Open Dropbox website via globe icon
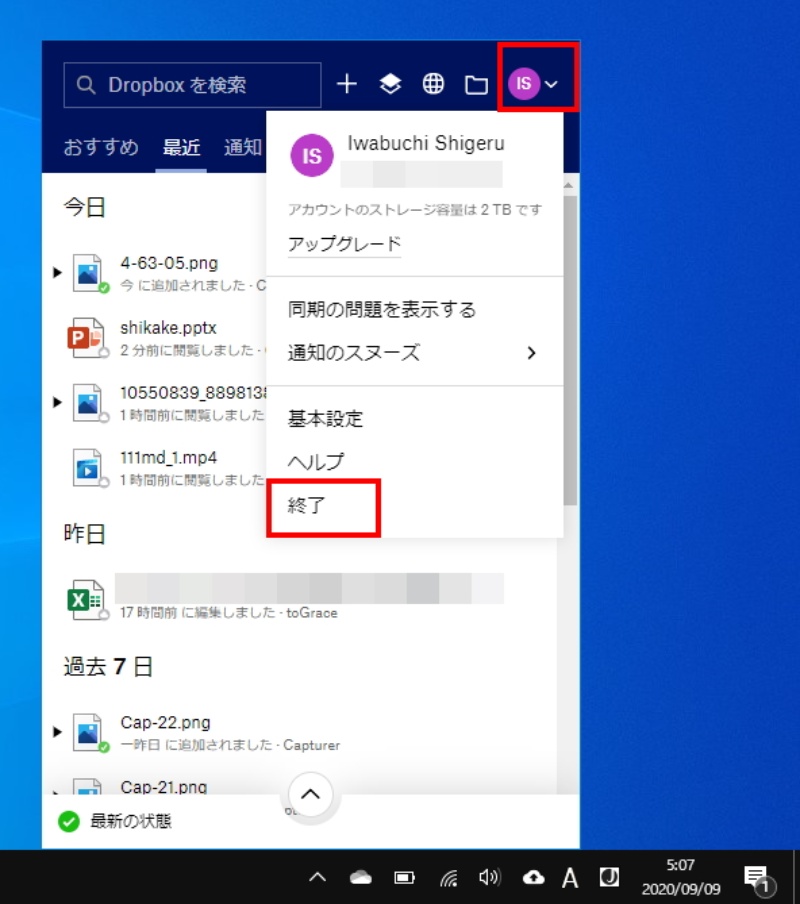The height and width of the screenshot is (904, 800). click(433, 85)
